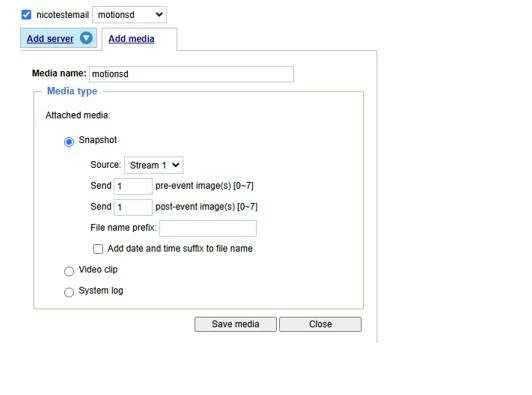Select the Snapshot radio button
Image resolution: width=532 pixels, height=395 pixels.
coord(69,142)
